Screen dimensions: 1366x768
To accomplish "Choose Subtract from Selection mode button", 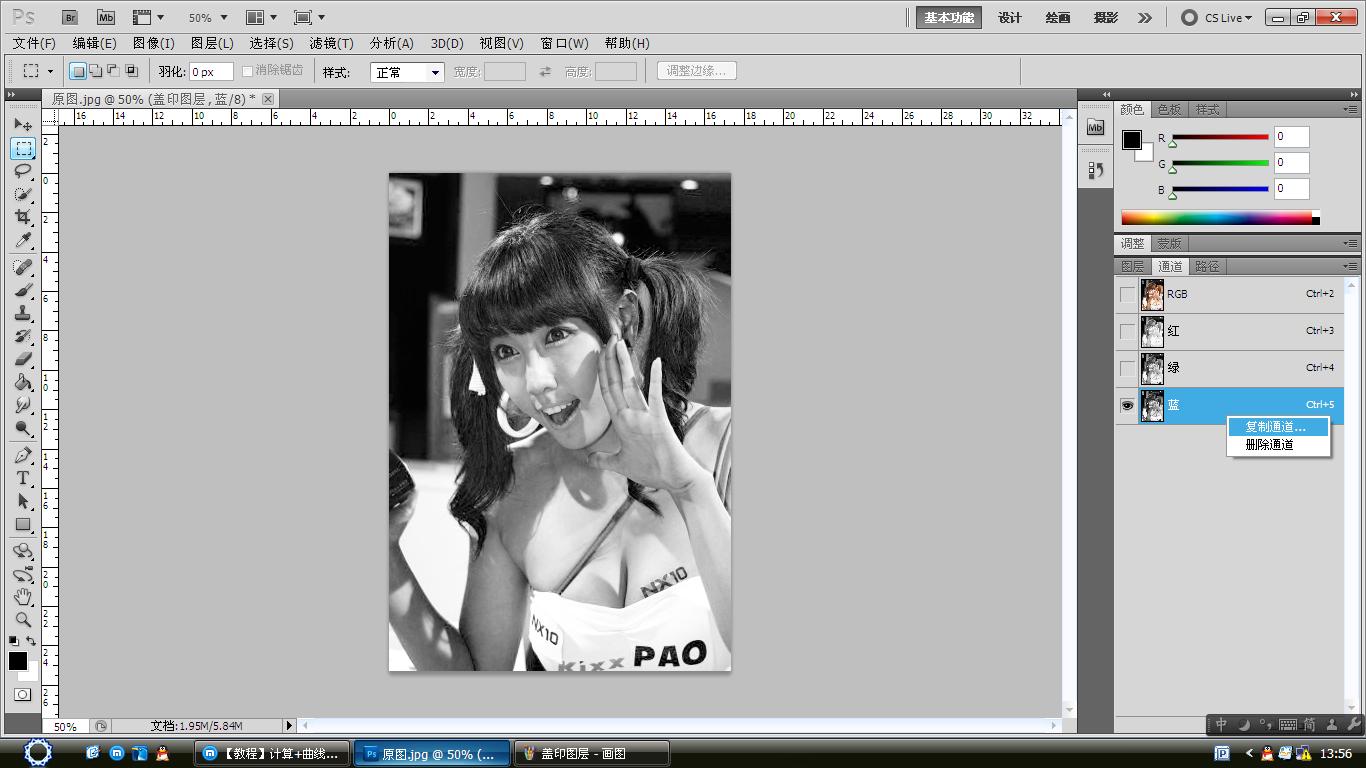I will 113,71.
